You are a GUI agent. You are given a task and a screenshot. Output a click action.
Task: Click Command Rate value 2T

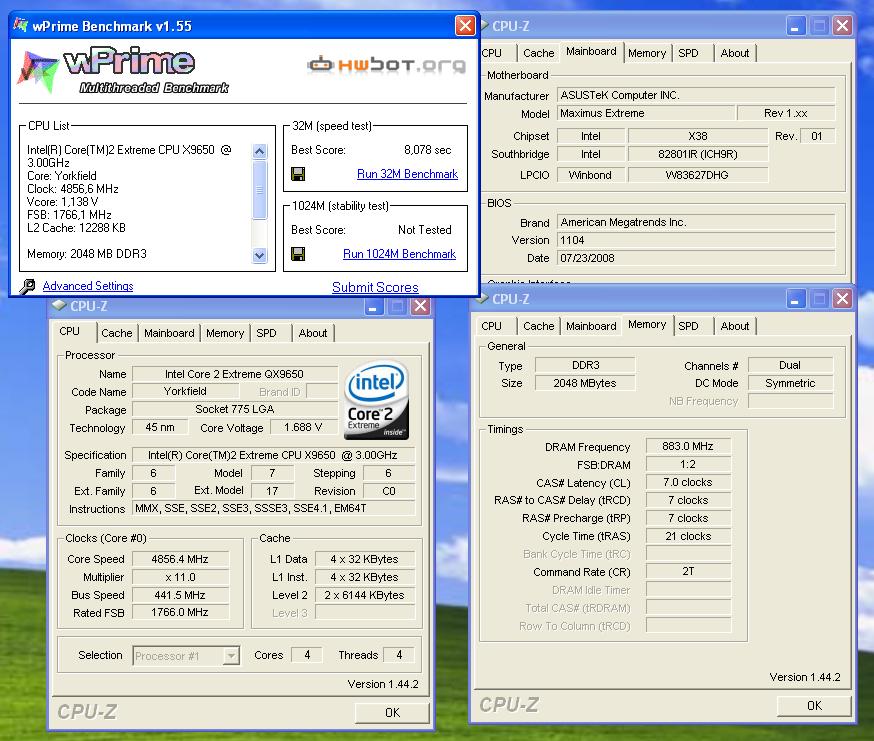688,572
